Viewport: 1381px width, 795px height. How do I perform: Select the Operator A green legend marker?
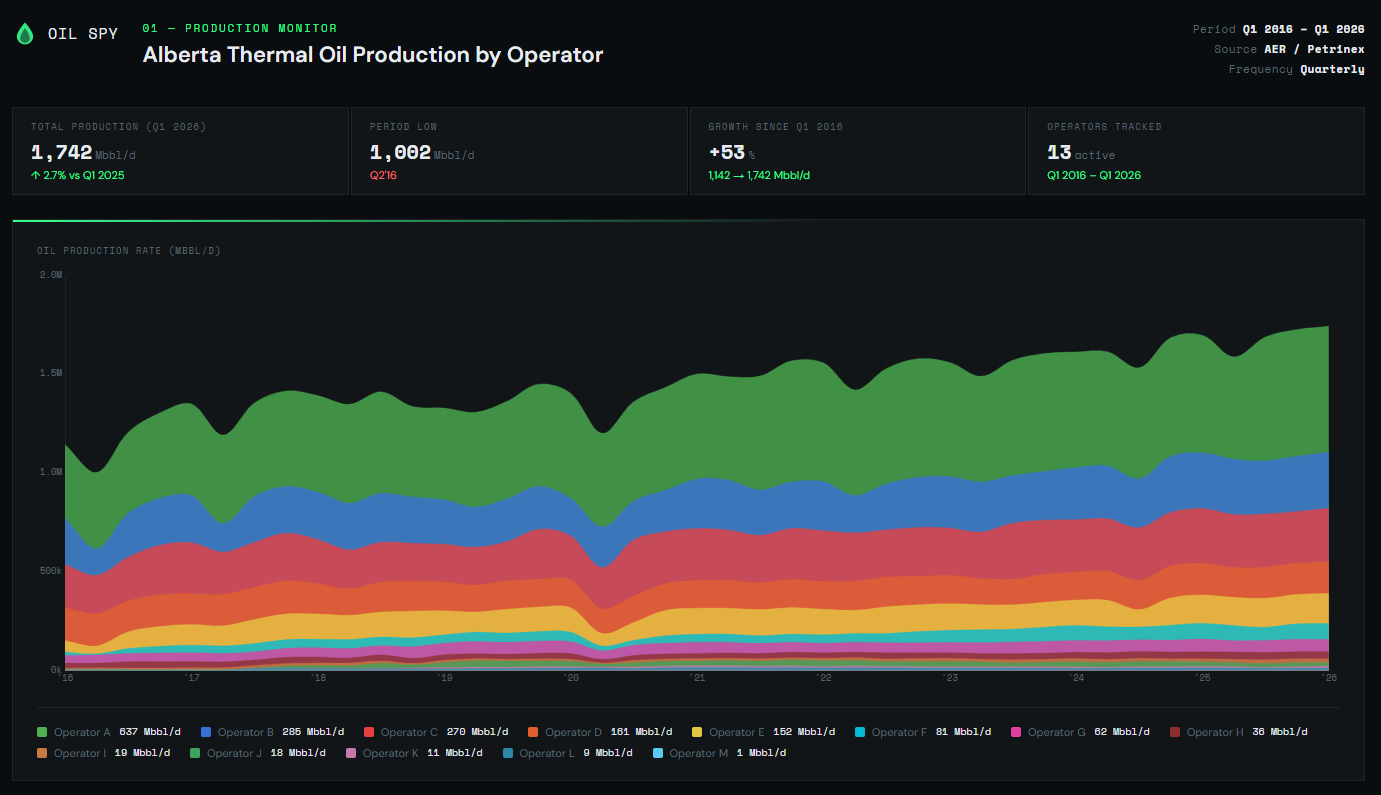pos(41,731)
